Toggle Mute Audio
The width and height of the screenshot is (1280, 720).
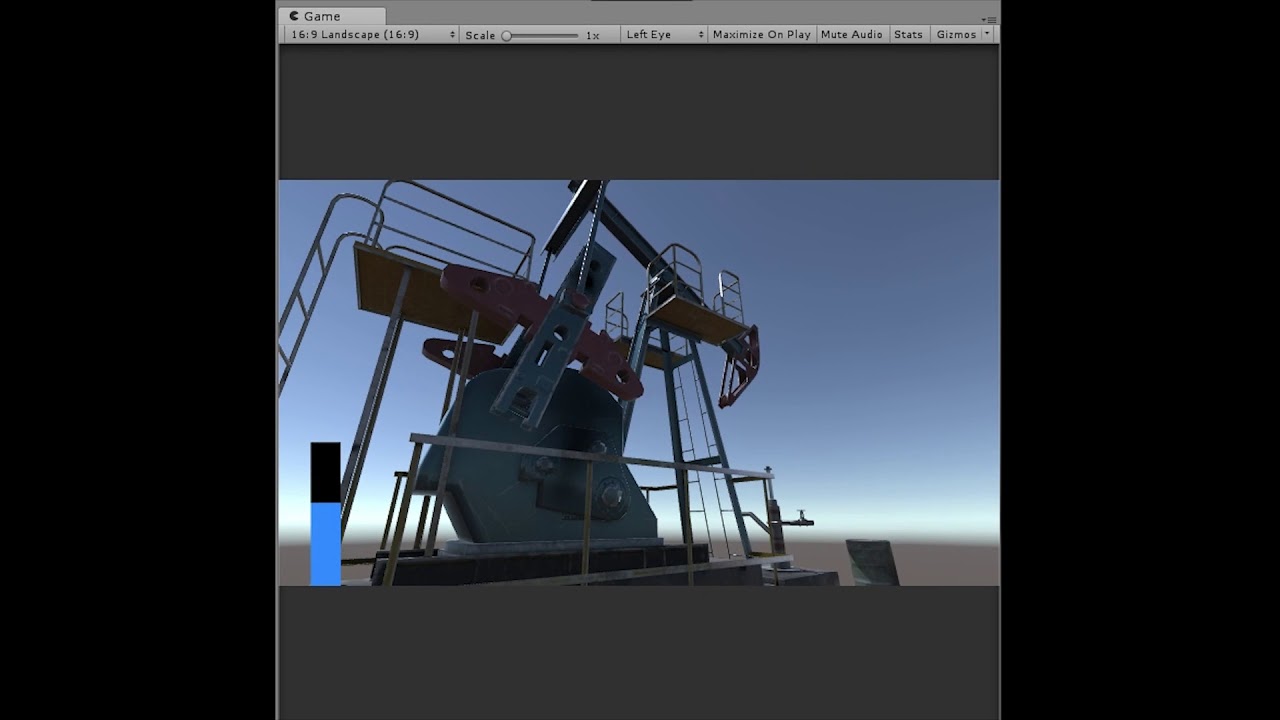tap(851, 34)
